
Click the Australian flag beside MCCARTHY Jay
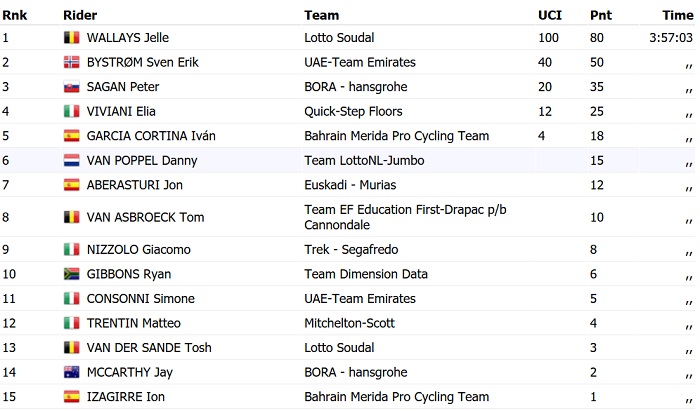point(71,372)
